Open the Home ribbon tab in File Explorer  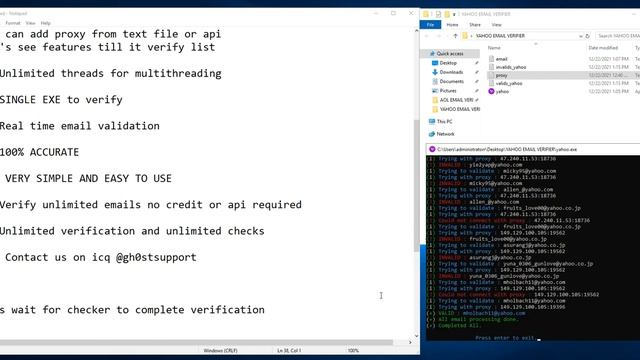452,25
